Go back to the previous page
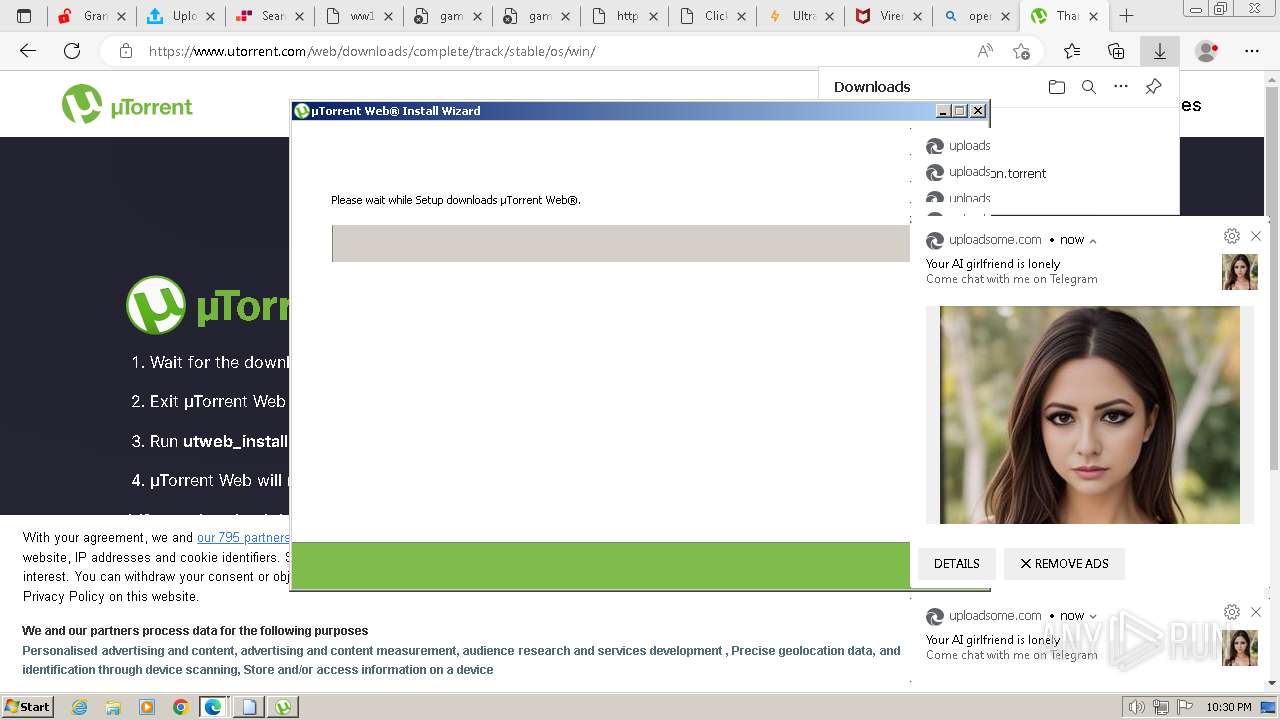 tap(28, 51)
